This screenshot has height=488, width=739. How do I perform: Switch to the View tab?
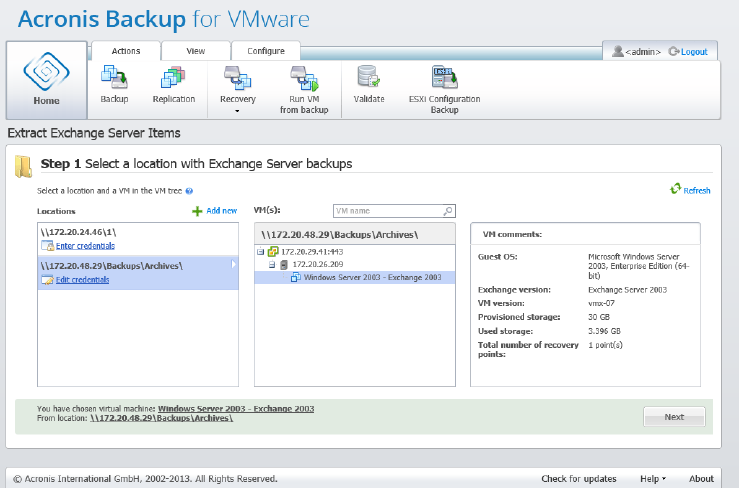pyautogui.click(x=196, y=51)
